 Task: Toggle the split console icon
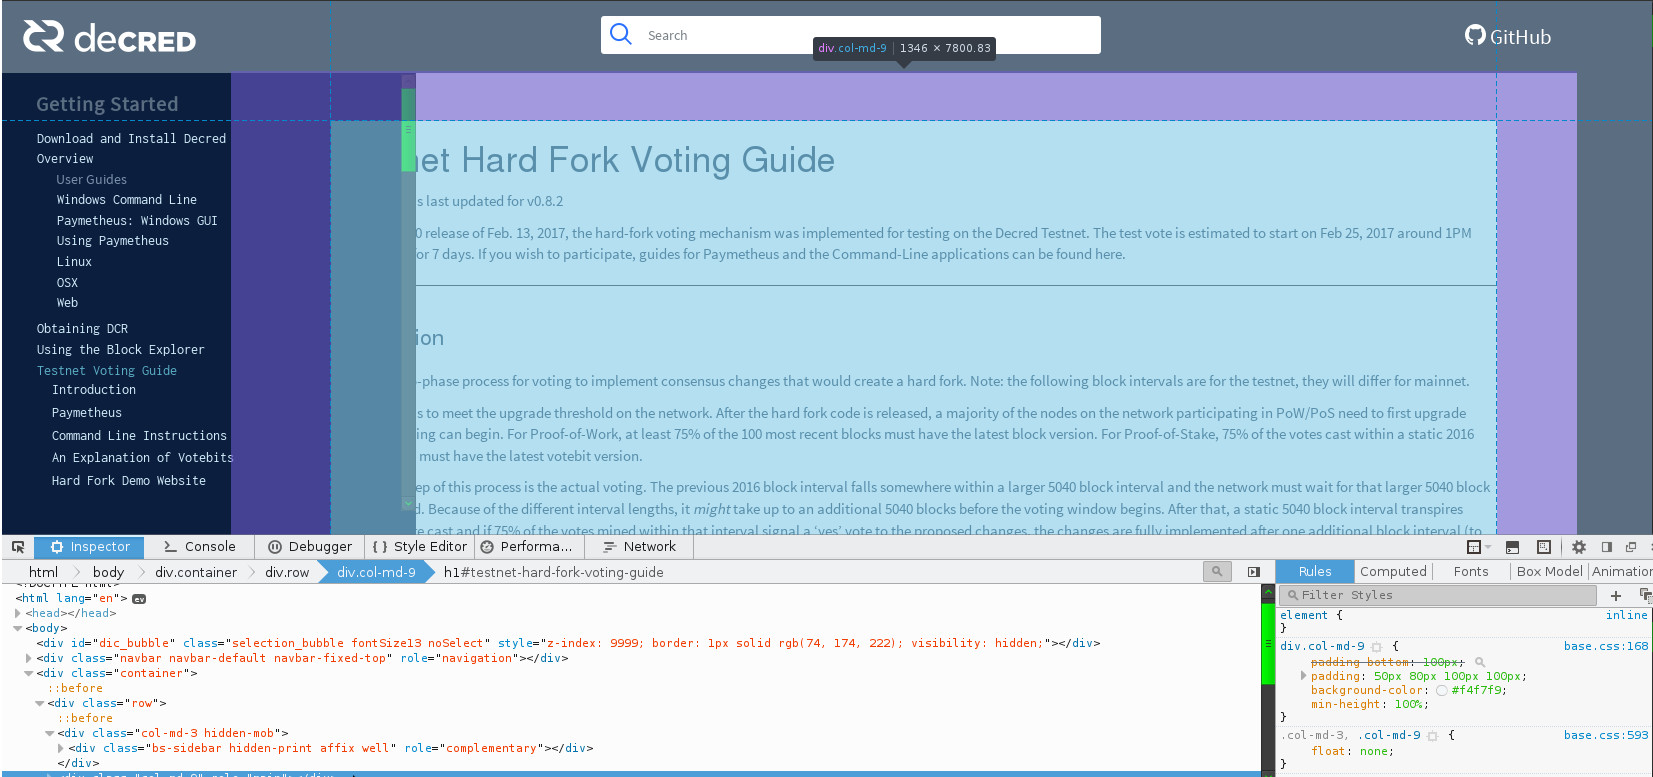point(1512,547)
